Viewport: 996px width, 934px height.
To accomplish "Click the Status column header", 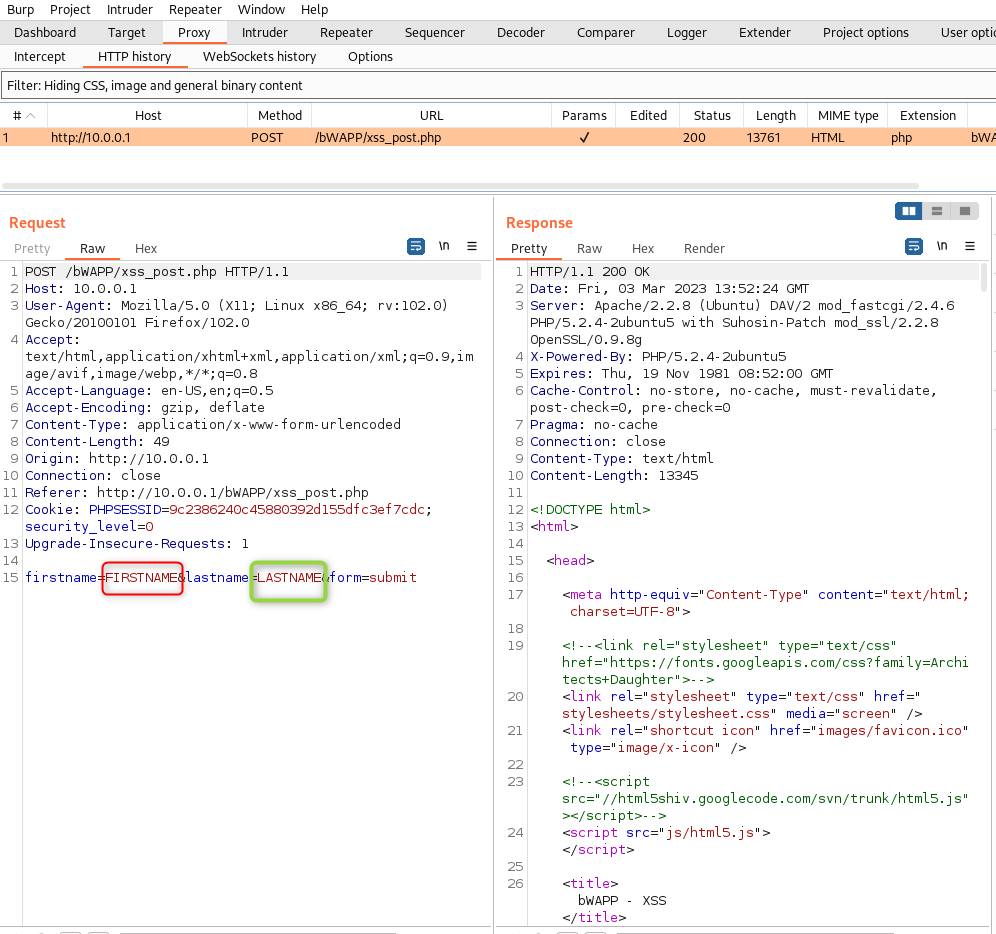I will click(x=712, y=115).
